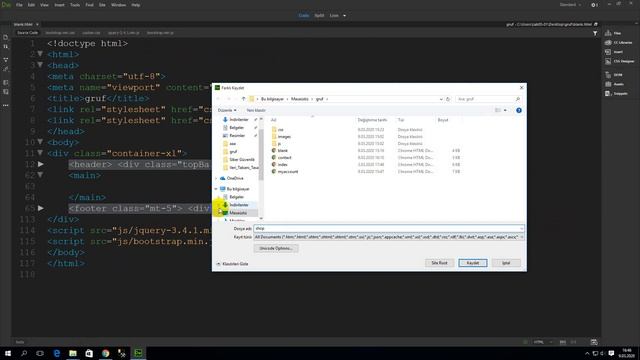
Task: Open the Edit menu
Action: coord(31,5)
